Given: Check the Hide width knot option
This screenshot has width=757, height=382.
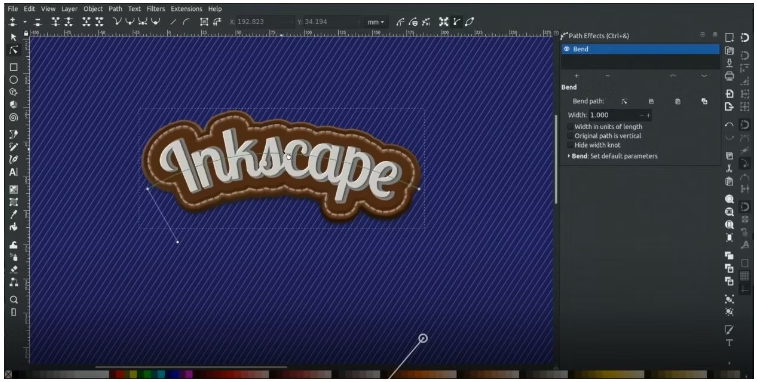Looking at the screenshot, I should (x=570, y=145).
